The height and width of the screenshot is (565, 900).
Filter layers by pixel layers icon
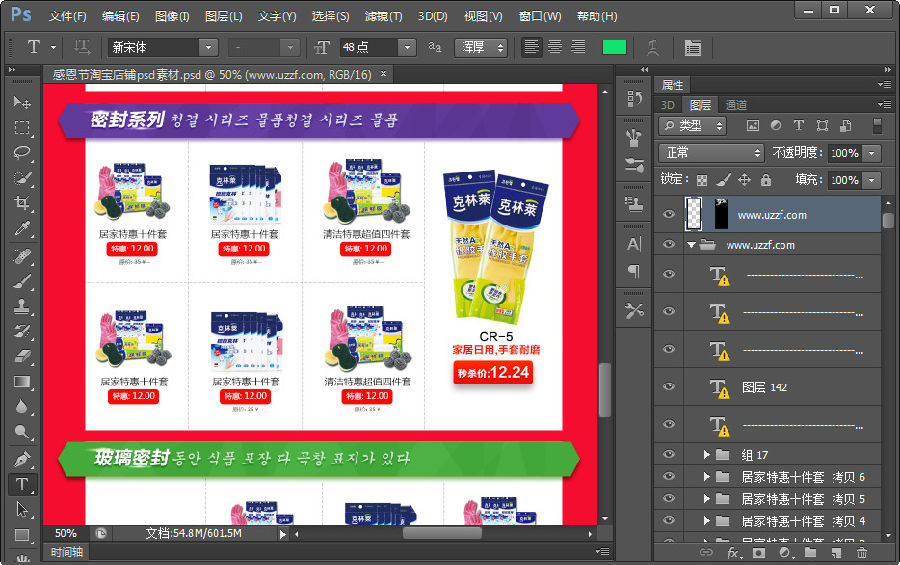pyautogui.click(x=752, y=125)
